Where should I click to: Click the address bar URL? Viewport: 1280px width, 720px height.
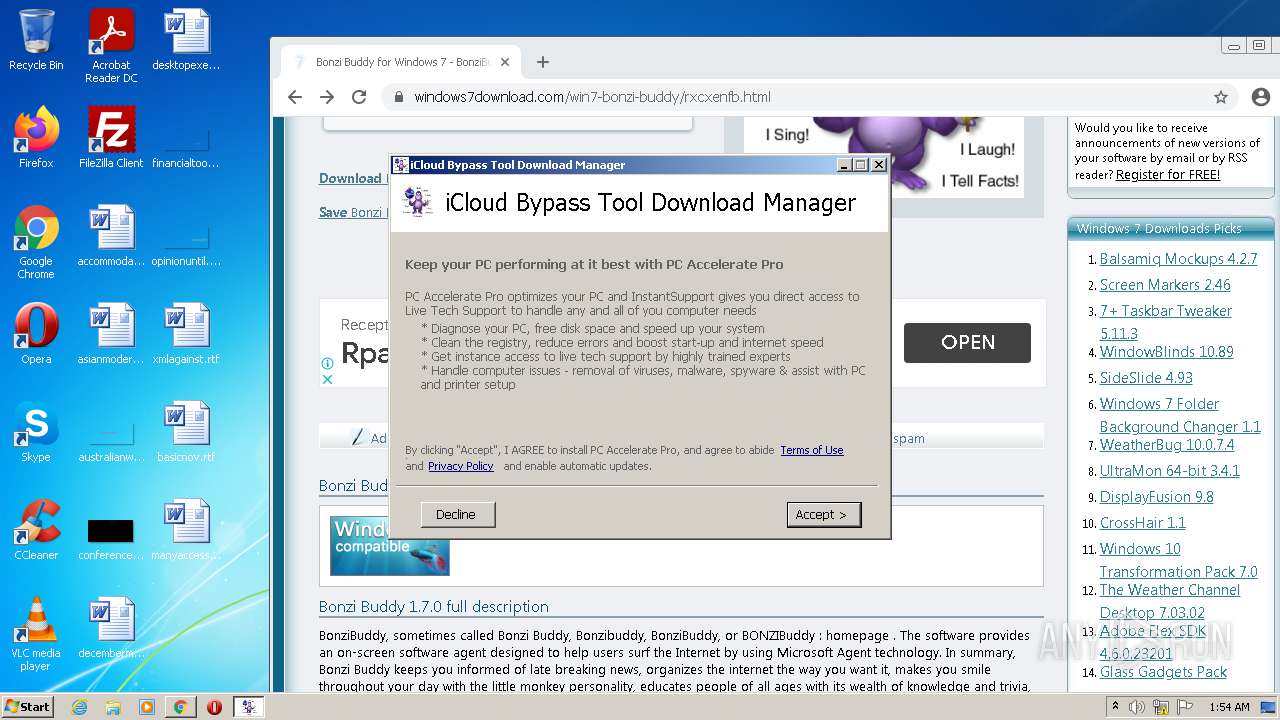[592, 97]
